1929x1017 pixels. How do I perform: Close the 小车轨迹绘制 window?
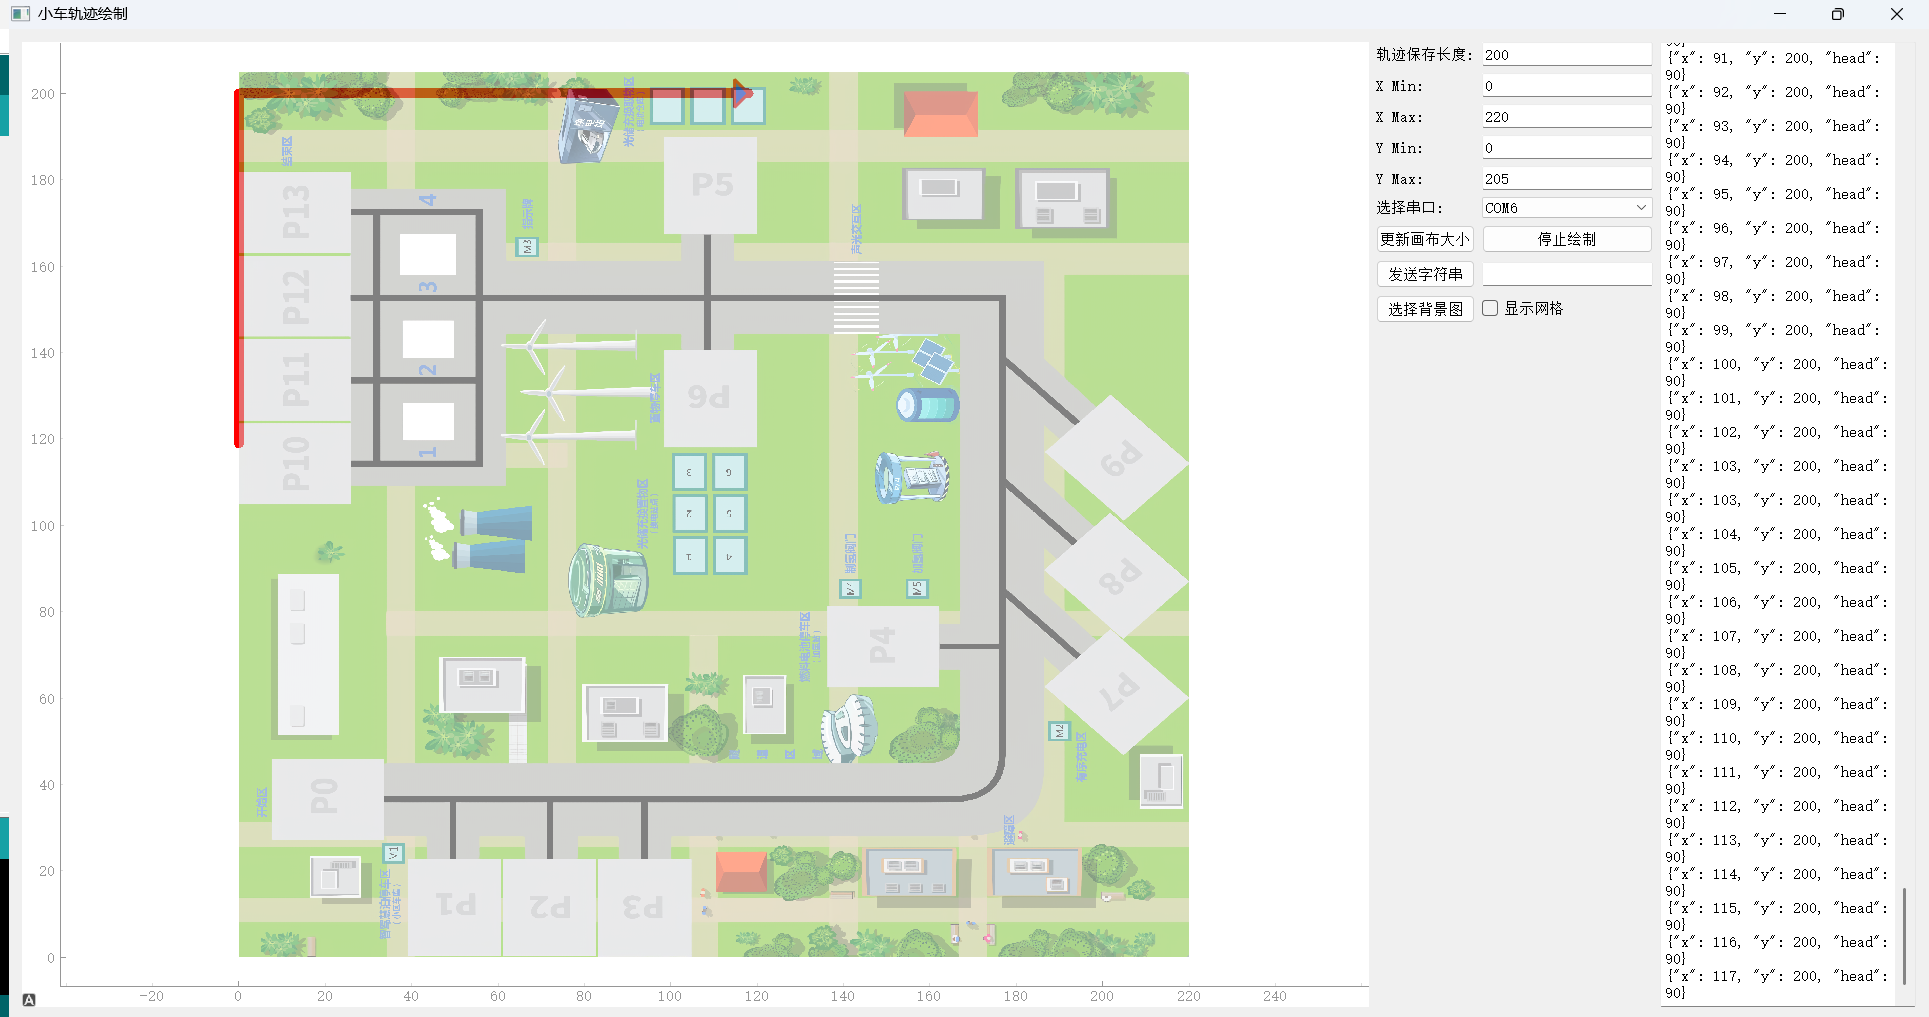tap(1896, 14)
